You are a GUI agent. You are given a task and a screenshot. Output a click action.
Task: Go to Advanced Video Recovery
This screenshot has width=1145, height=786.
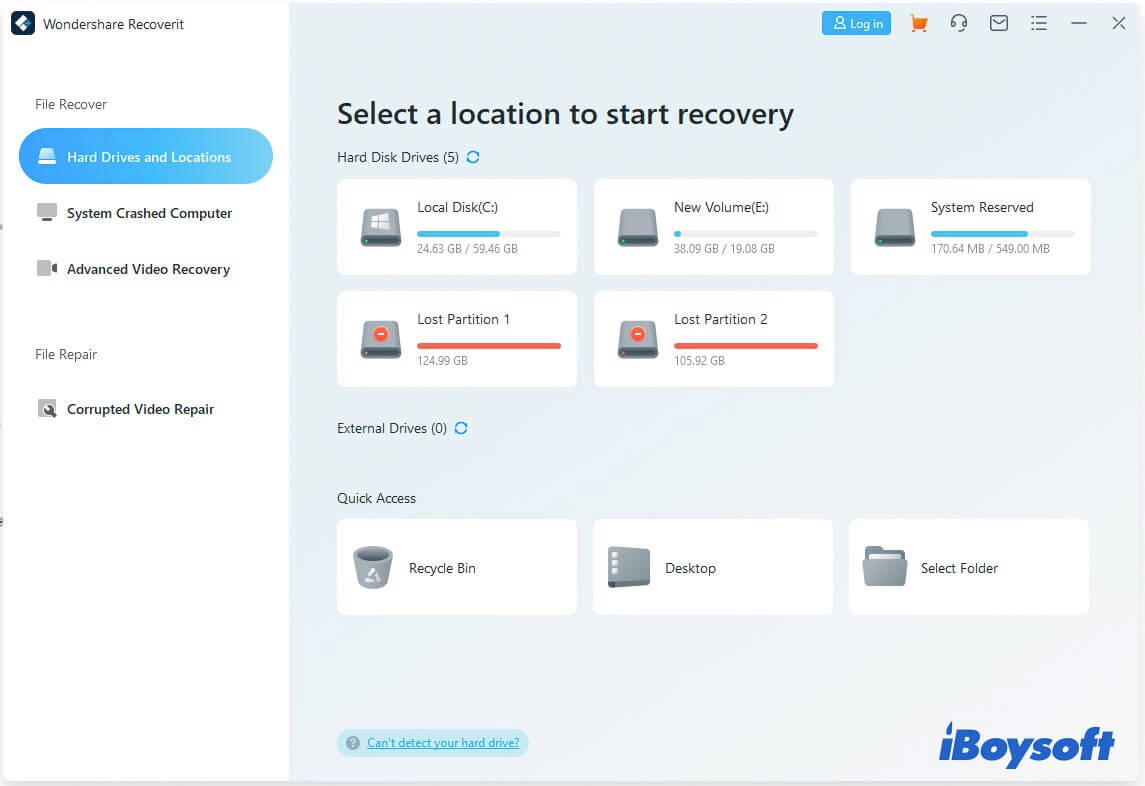point(147,269)
